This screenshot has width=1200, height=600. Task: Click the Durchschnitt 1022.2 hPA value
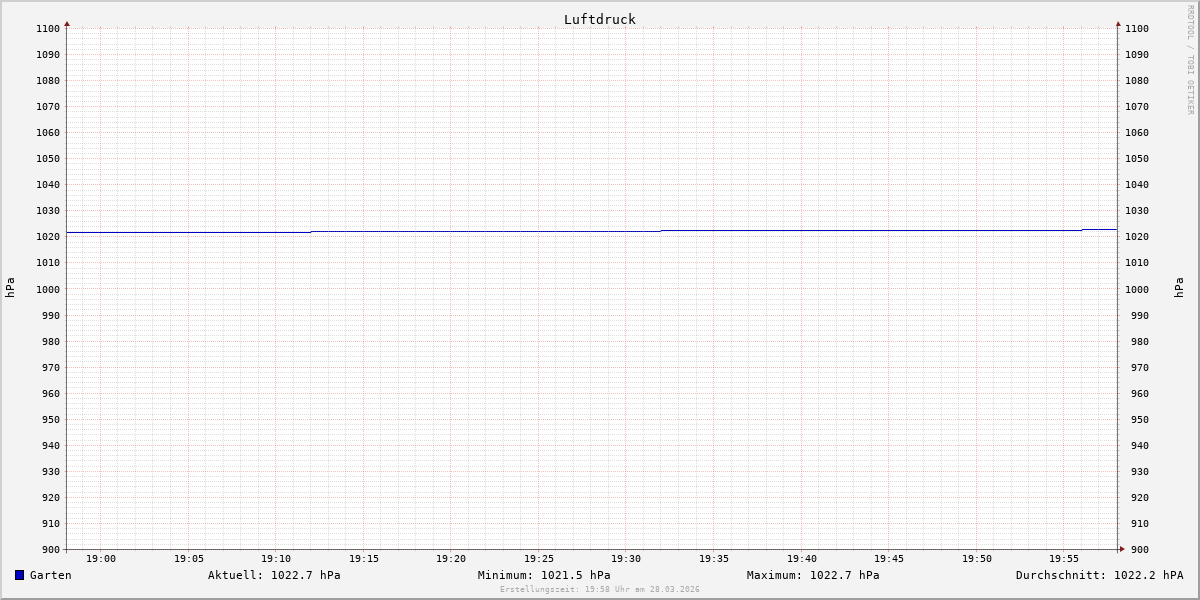(x=1099, y=575)
